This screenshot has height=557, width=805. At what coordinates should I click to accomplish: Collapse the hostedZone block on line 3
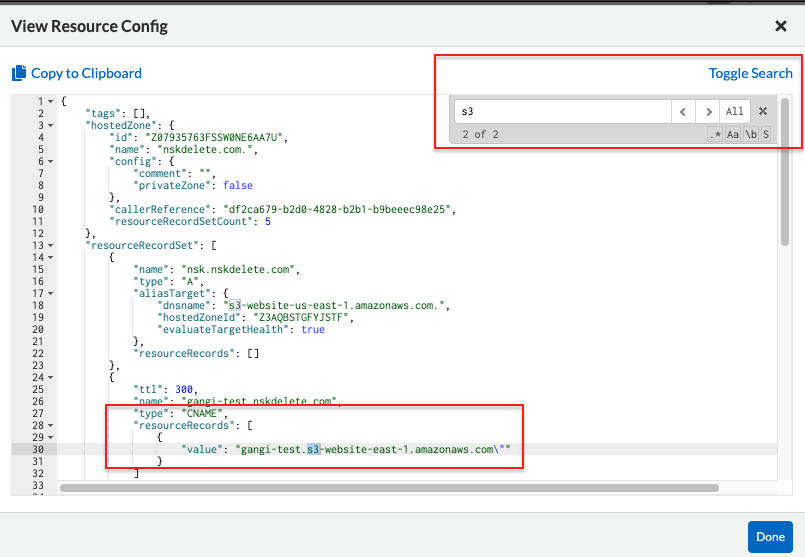click(x=51, y=125)
